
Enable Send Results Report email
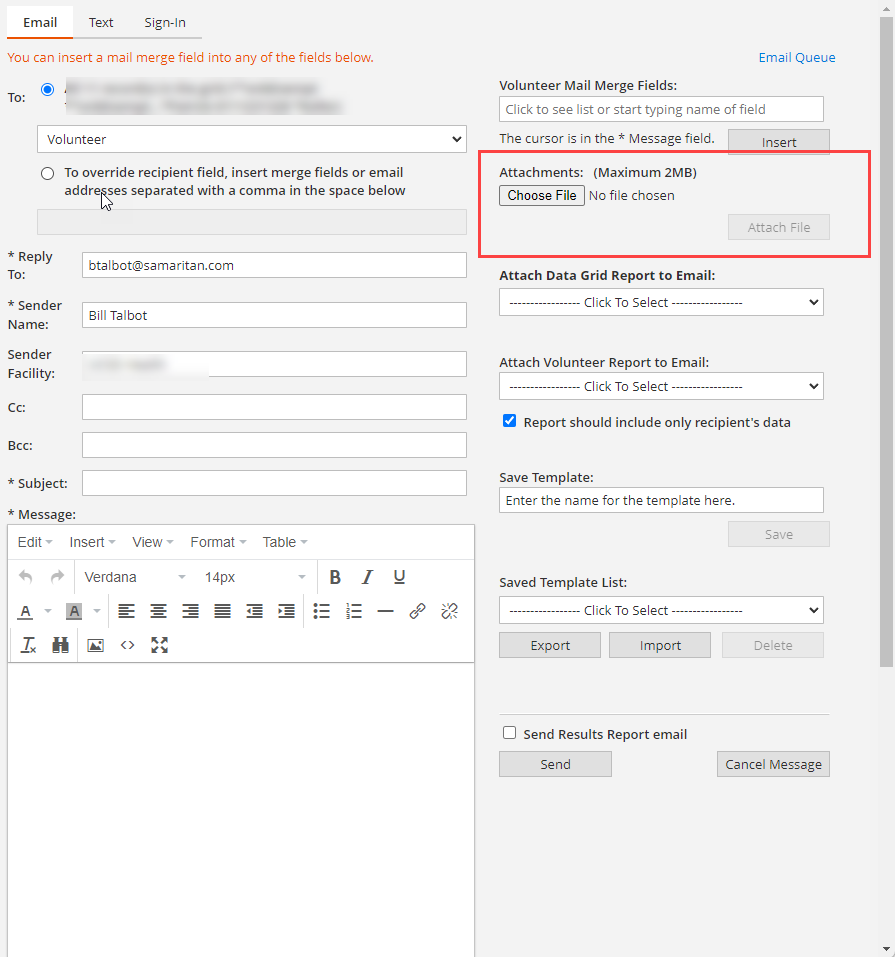click(510, 733)
